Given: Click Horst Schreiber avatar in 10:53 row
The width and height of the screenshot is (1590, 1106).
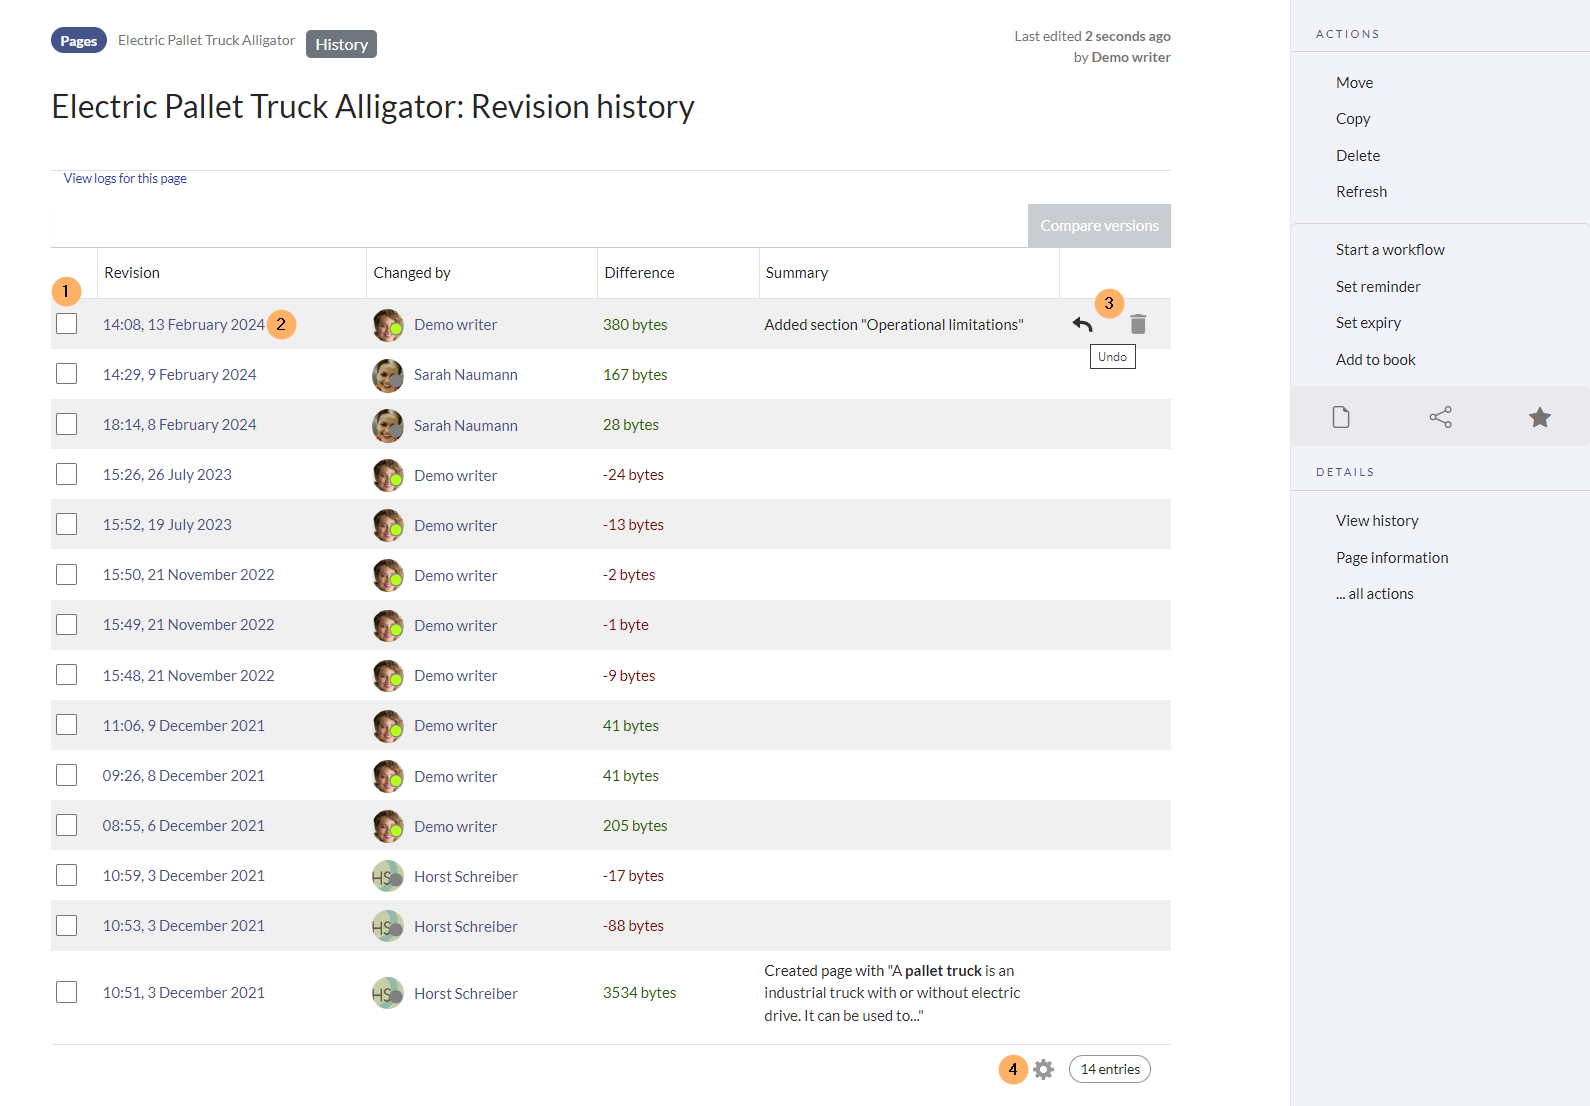Looking at the screenshot, I should [x=388, y=926].
